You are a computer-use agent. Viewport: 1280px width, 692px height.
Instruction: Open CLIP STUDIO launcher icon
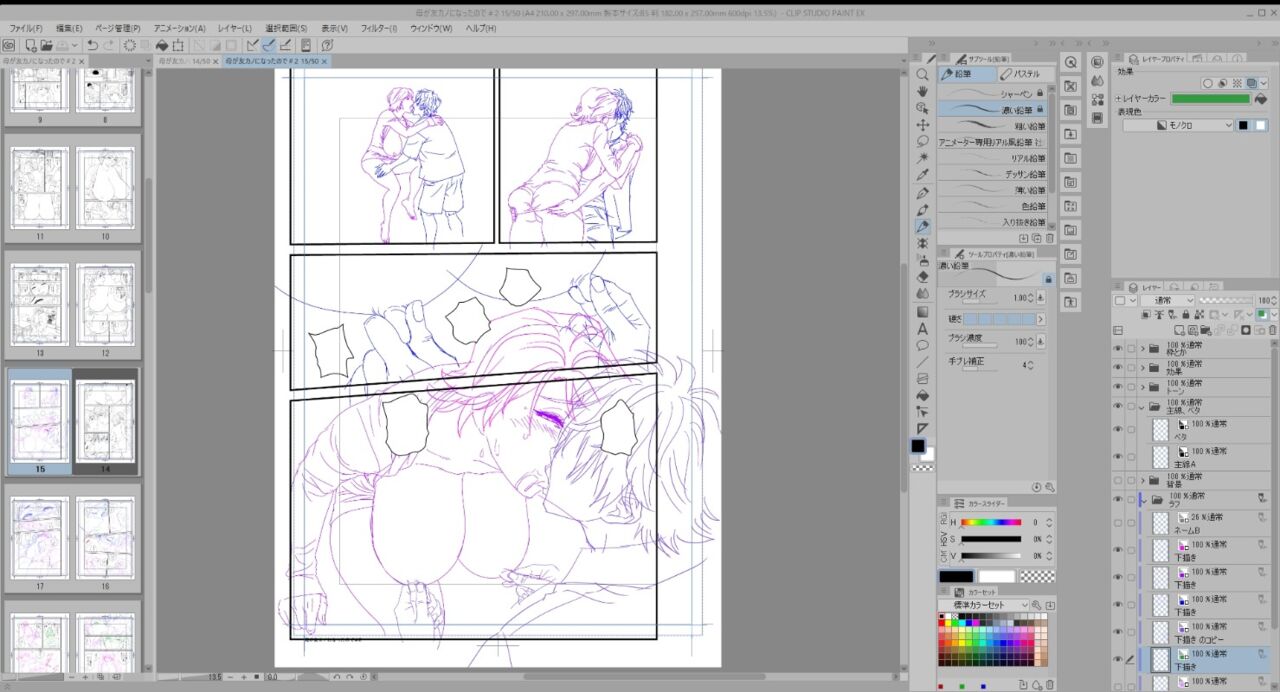pos(8,45)
